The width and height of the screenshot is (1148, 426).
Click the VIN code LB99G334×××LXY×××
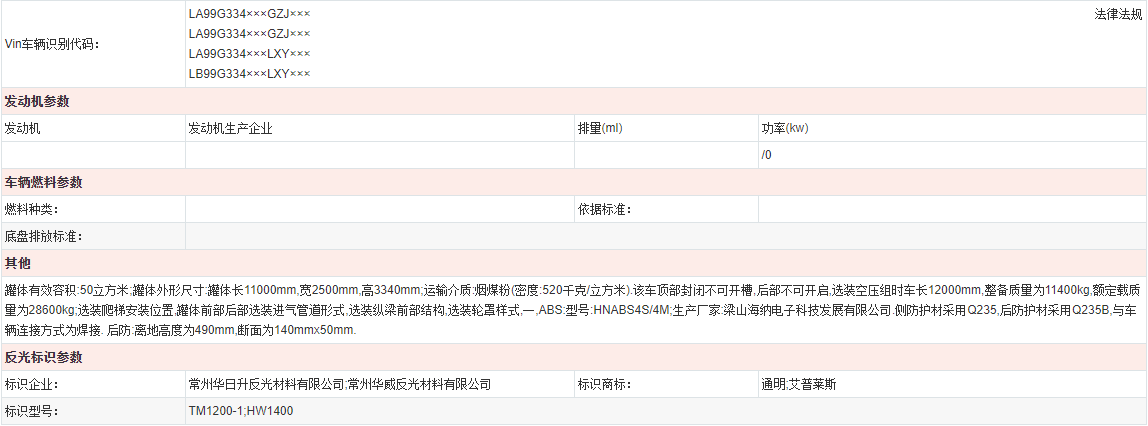pyautogui.click(x=249, y=74)
